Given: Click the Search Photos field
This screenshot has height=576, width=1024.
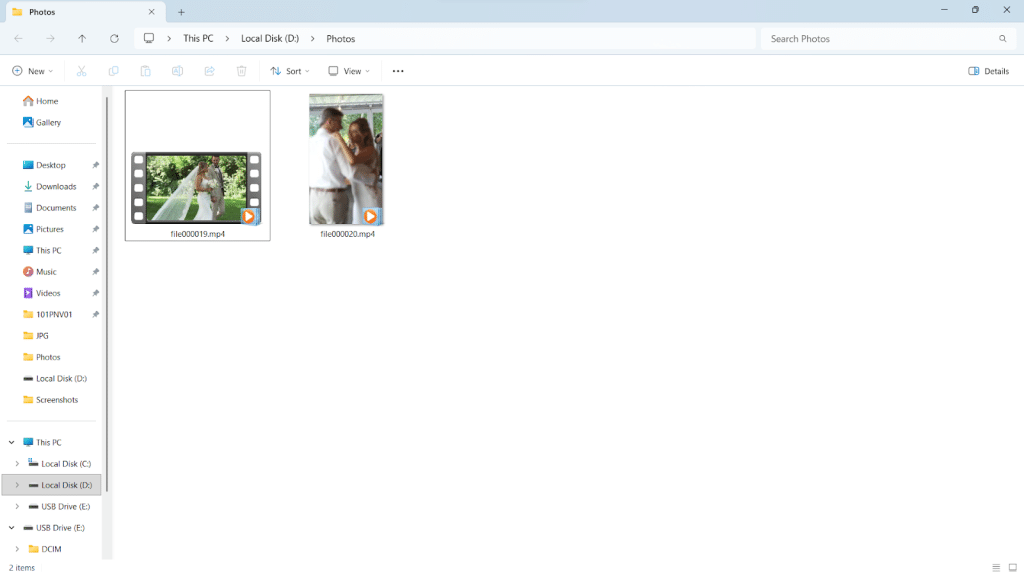Looking at the screenshot, I should [880, 39].
